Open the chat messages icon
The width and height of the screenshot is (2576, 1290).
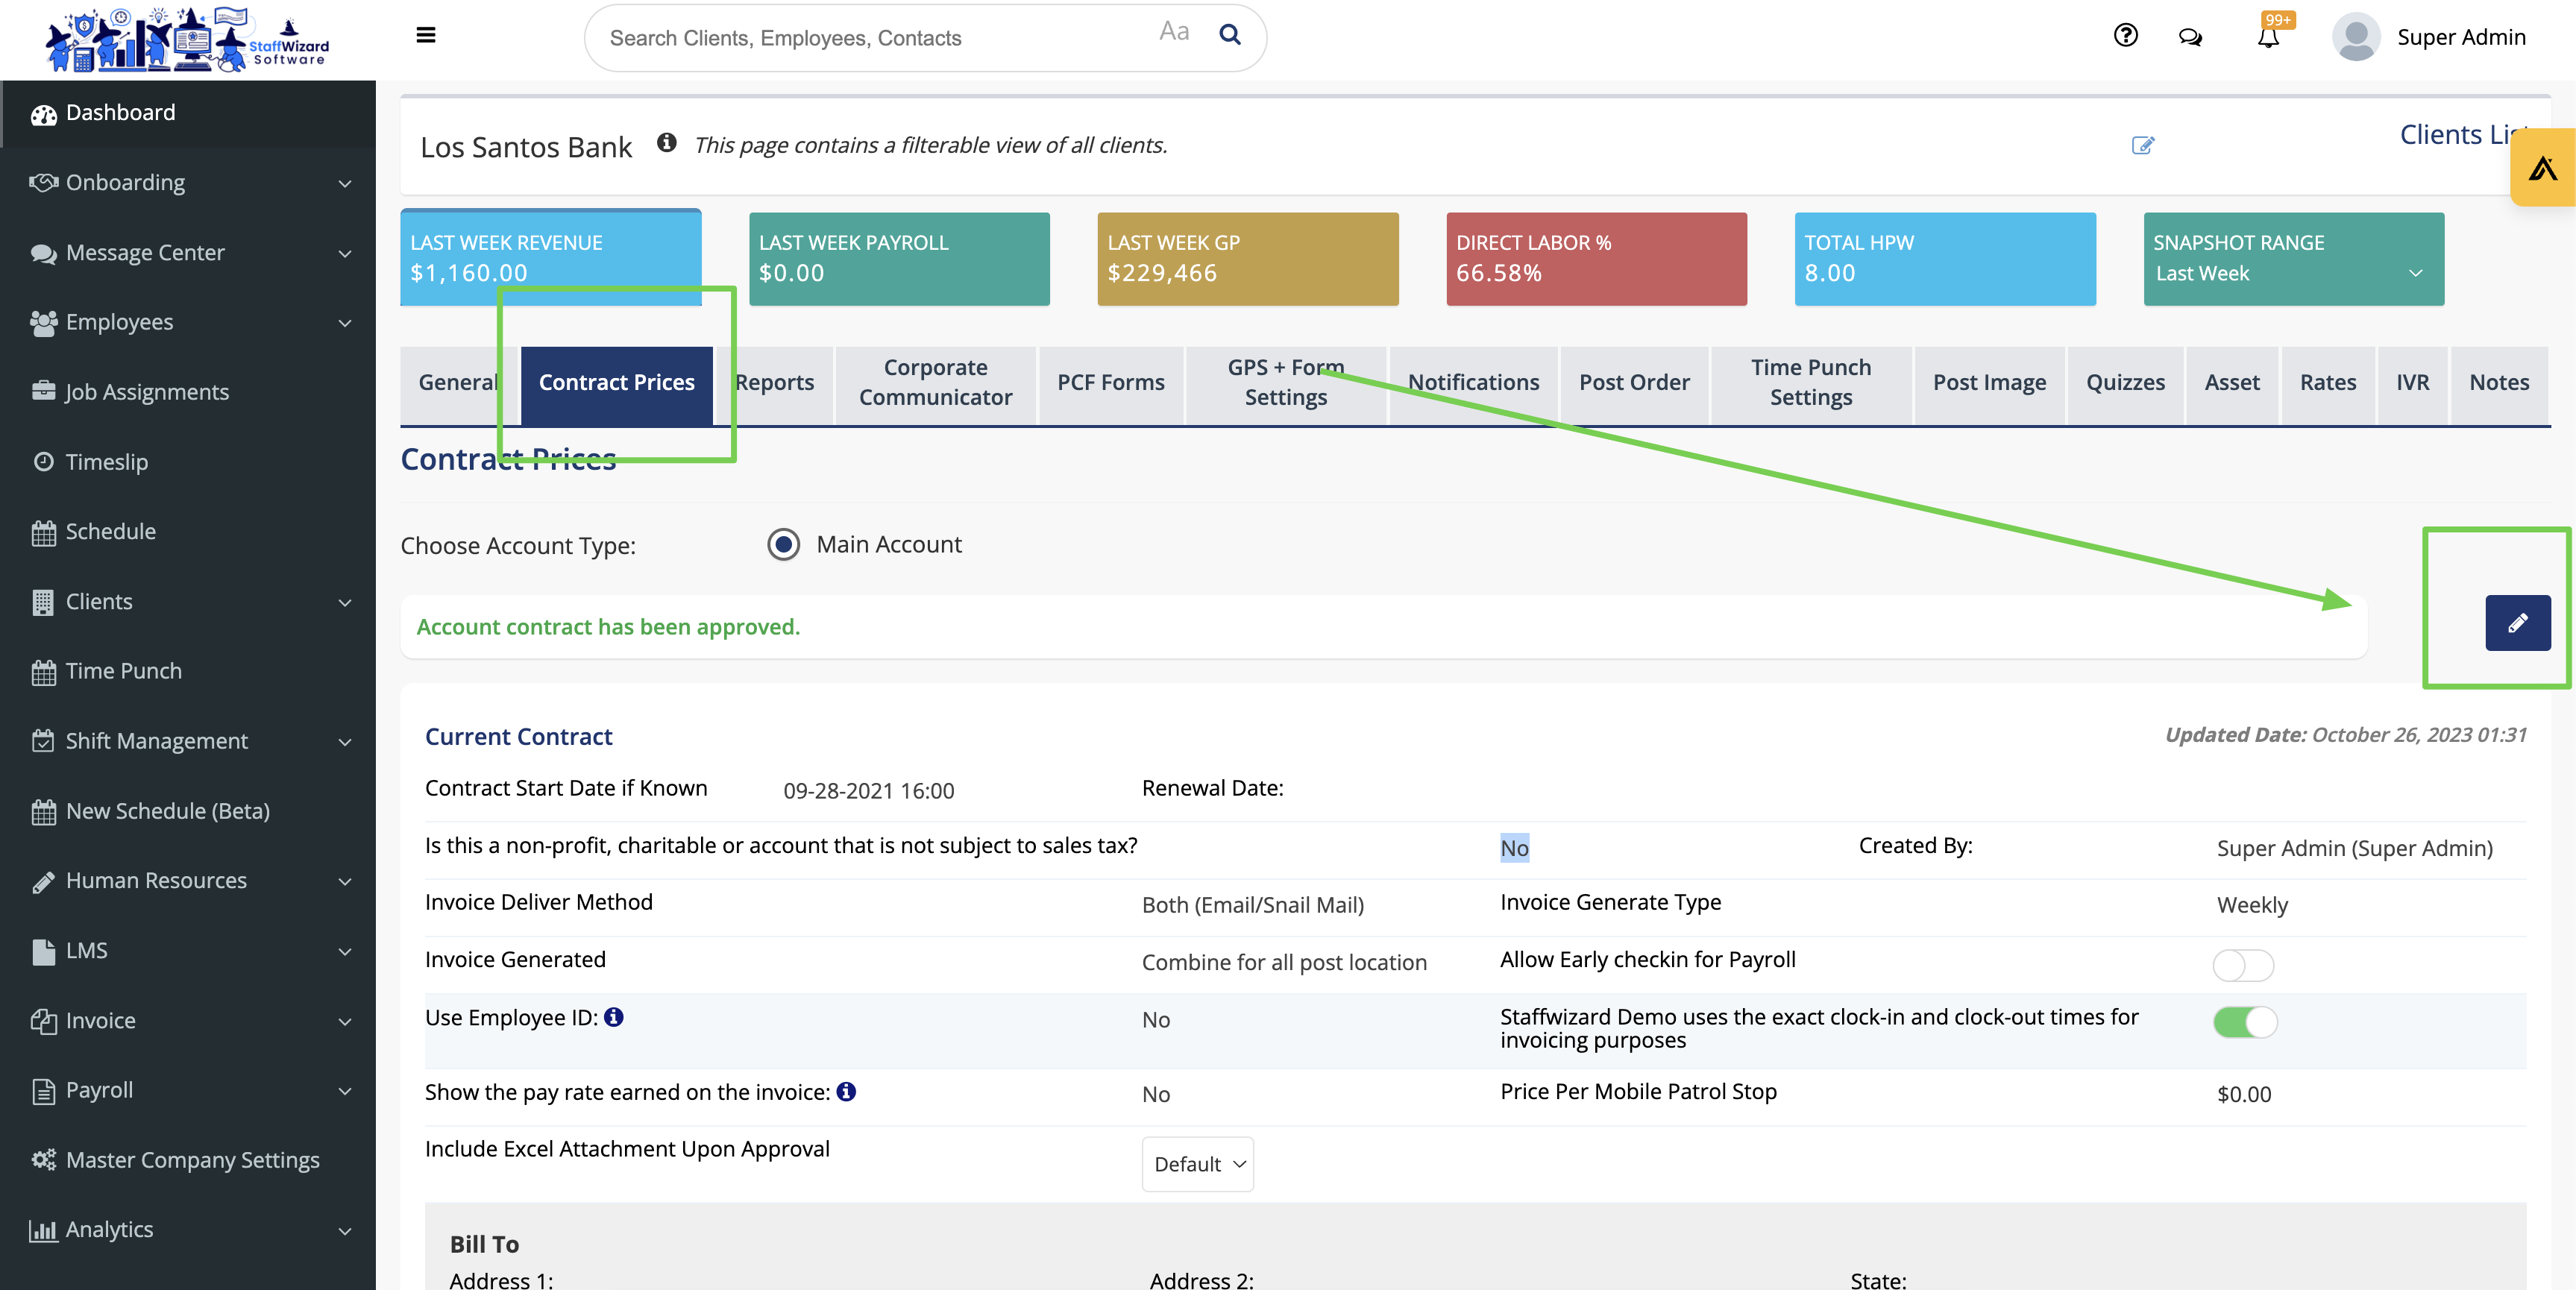click(2190, 37)
